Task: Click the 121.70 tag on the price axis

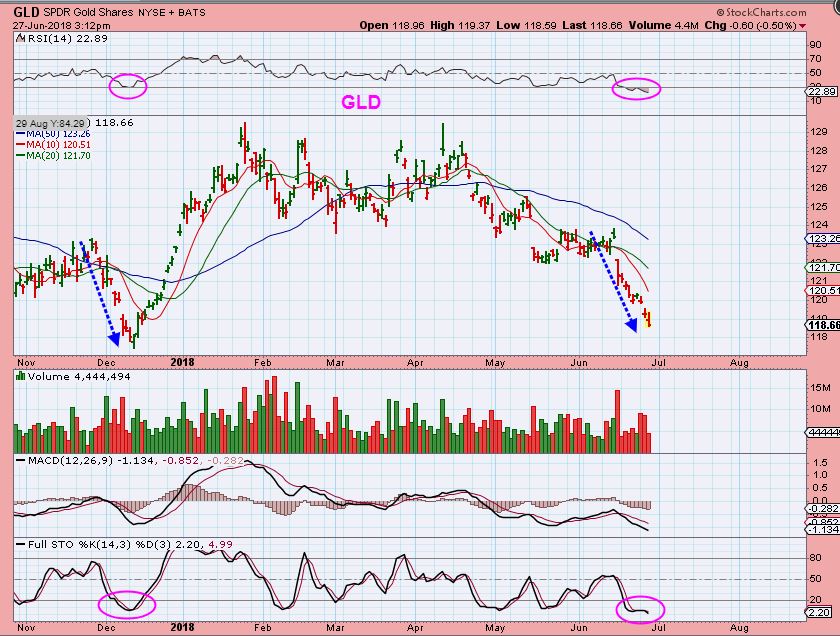Action: [x=823, y=267]
